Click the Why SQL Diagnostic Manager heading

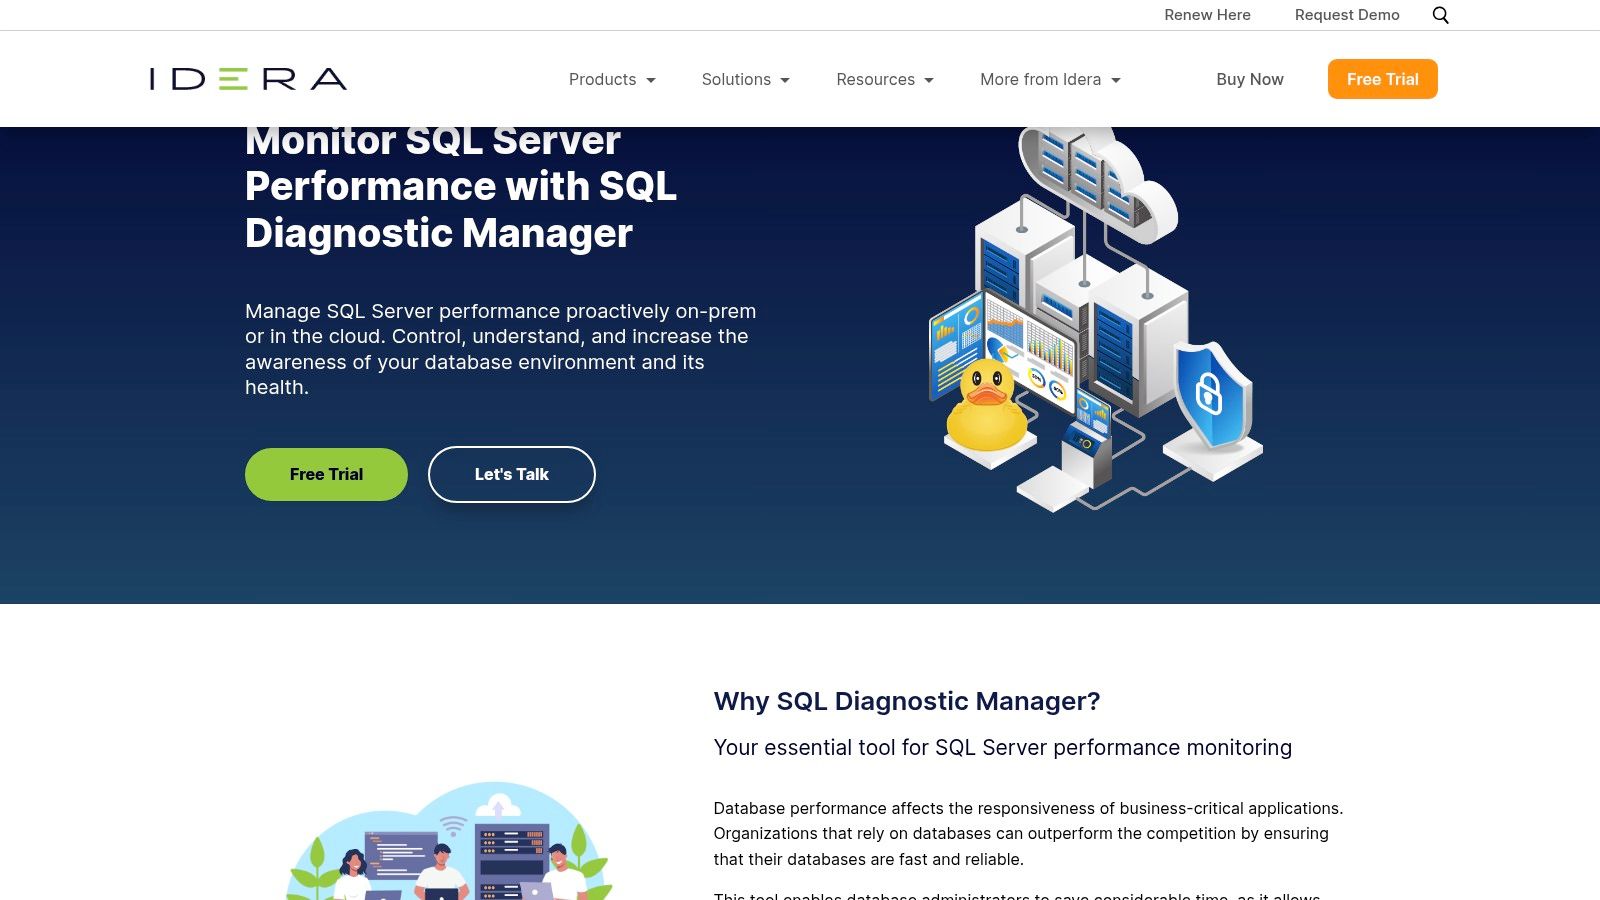tap(906, 701)
